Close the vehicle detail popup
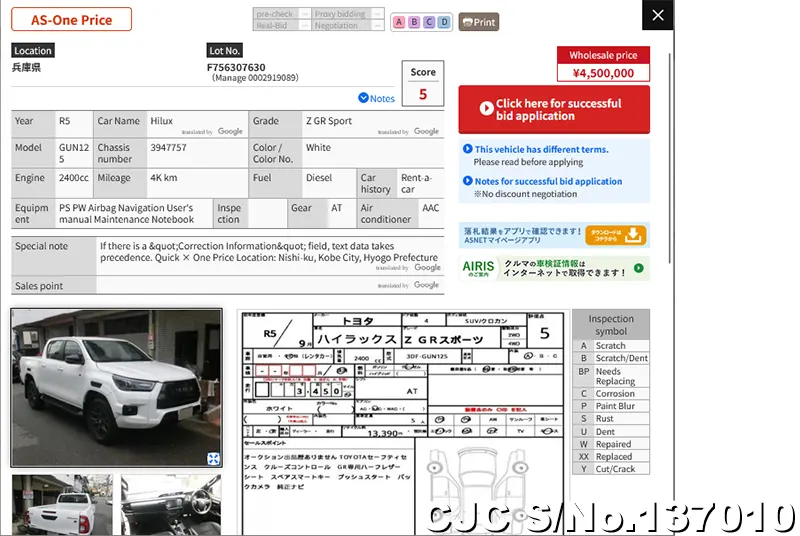This screenshot has width=800, height=536. pyautogui.click(x=657, y=15)
